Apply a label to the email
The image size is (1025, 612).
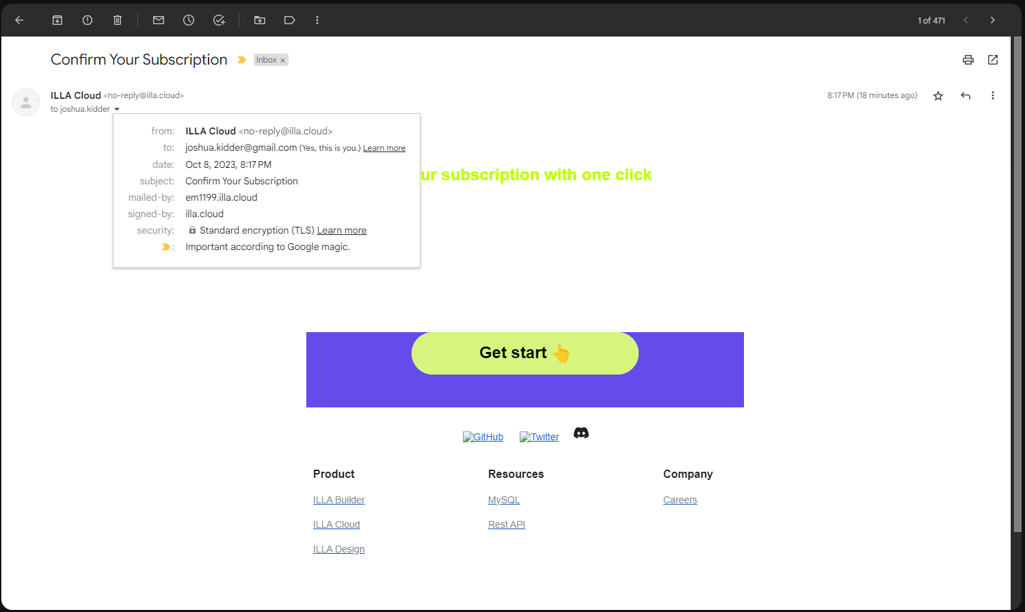click(289, 20)
